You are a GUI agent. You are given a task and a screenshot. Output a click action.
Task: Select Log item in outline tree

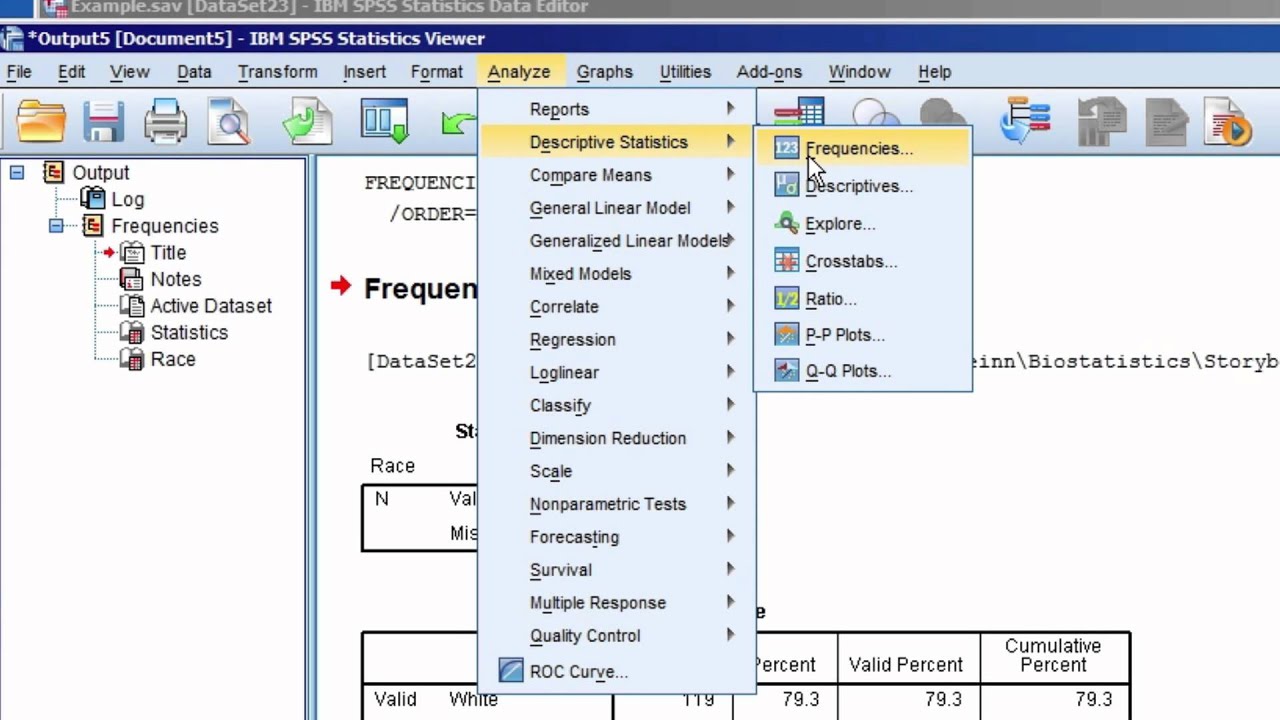pyautogui.click(x=127, y=199)
